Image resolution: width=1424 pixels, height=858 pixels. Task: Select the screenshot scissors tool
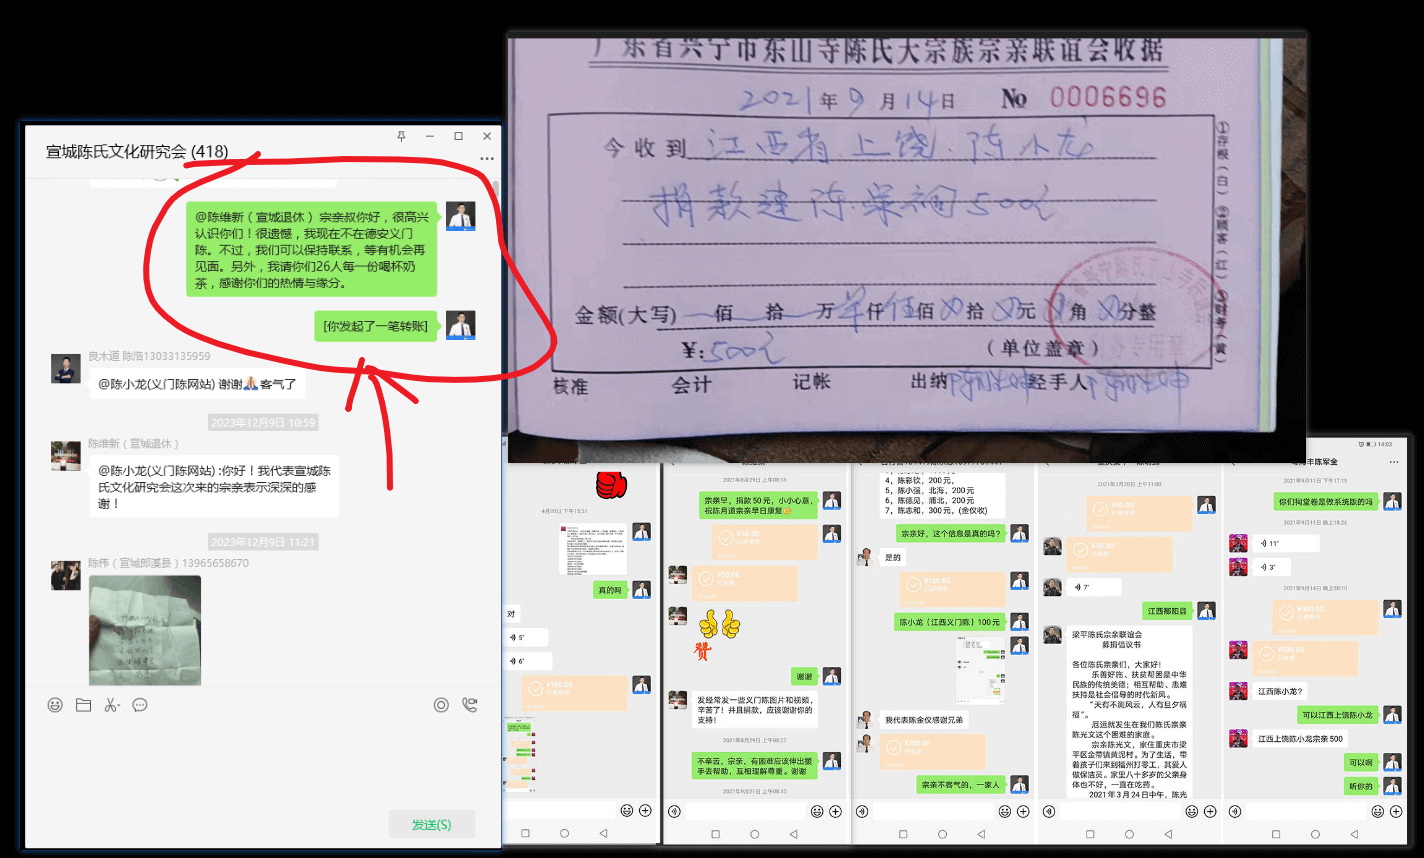[x=112, y=705]
